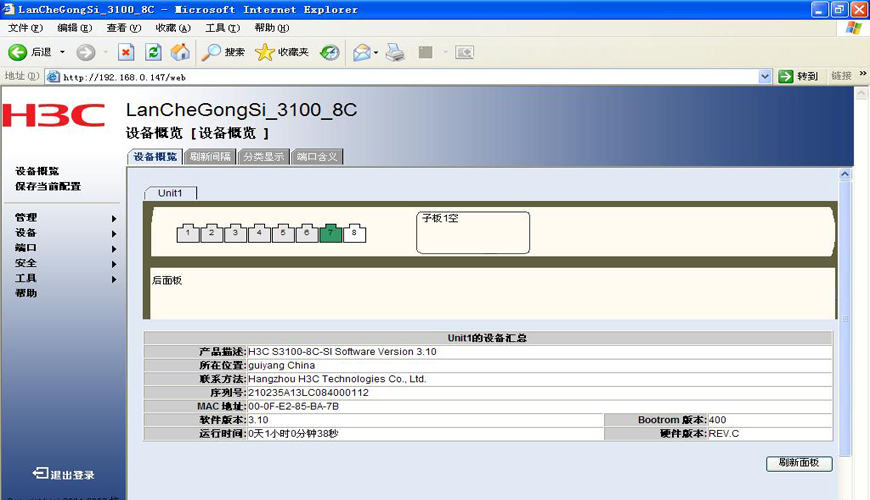Refresh the page with green arrows icon

tap(153, 52)
